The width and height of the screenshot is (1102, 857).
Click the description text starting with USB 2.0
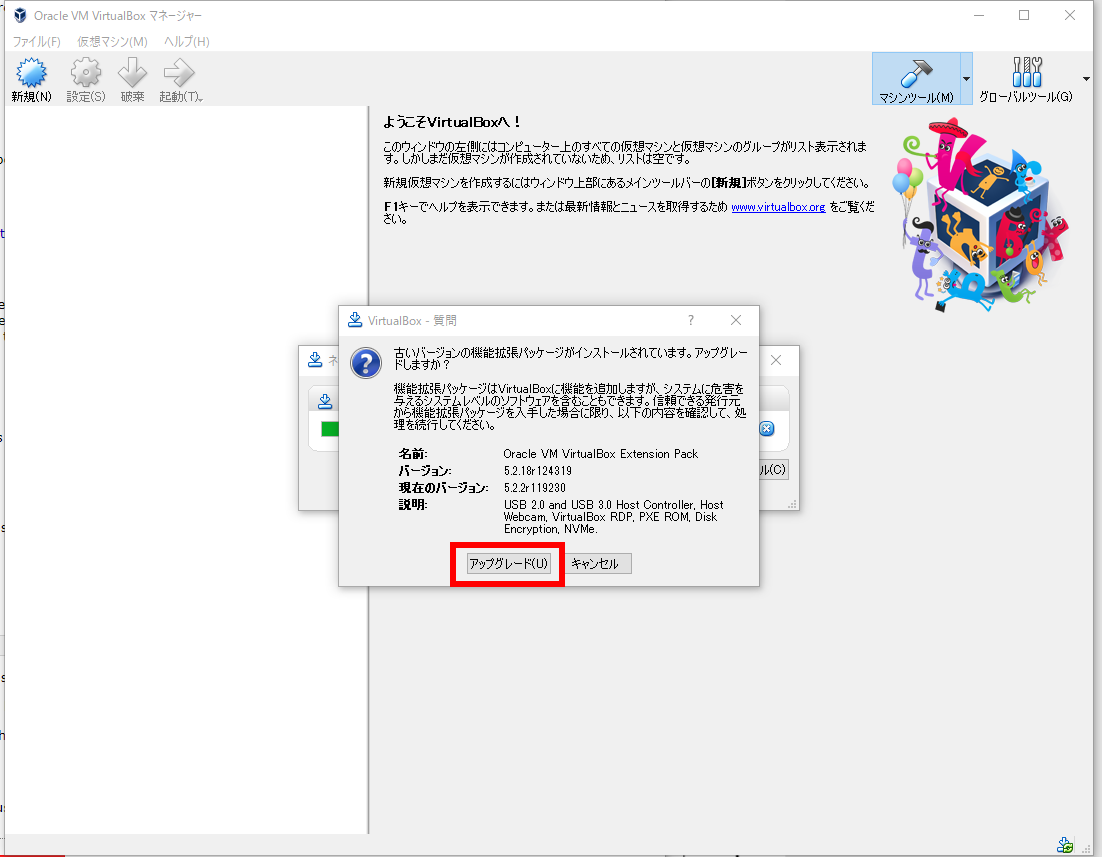(x=614, y=517)
